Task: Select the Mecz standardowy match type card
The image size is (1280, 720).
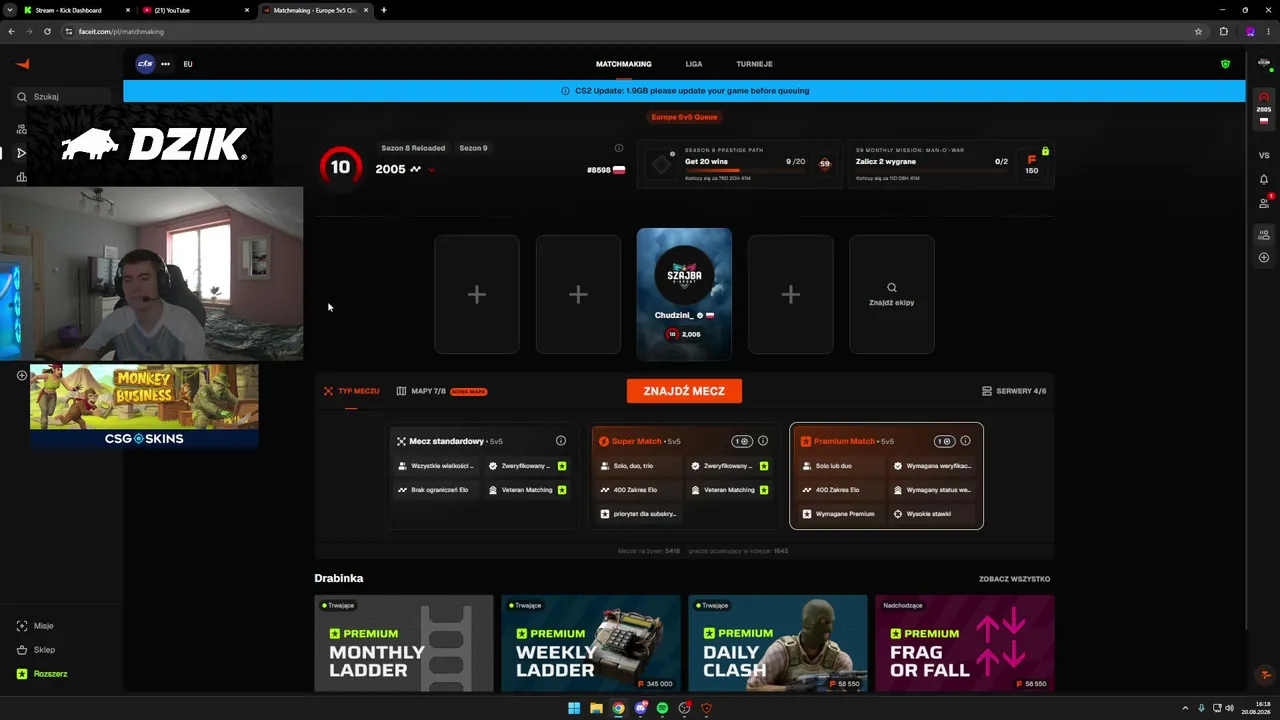Action: coord(482,476)
